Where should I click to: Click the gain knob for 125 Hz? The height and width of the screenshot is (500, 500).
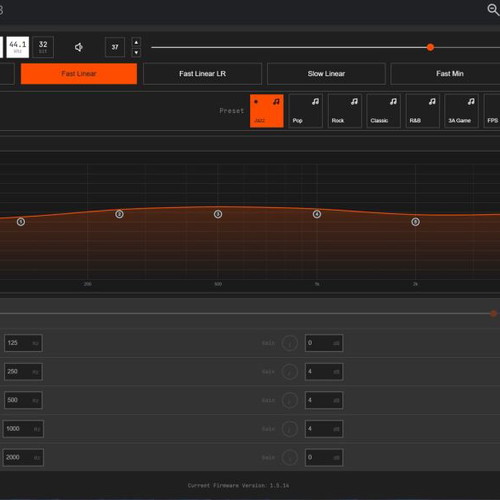pyautogui.click(x=289, y=343)
